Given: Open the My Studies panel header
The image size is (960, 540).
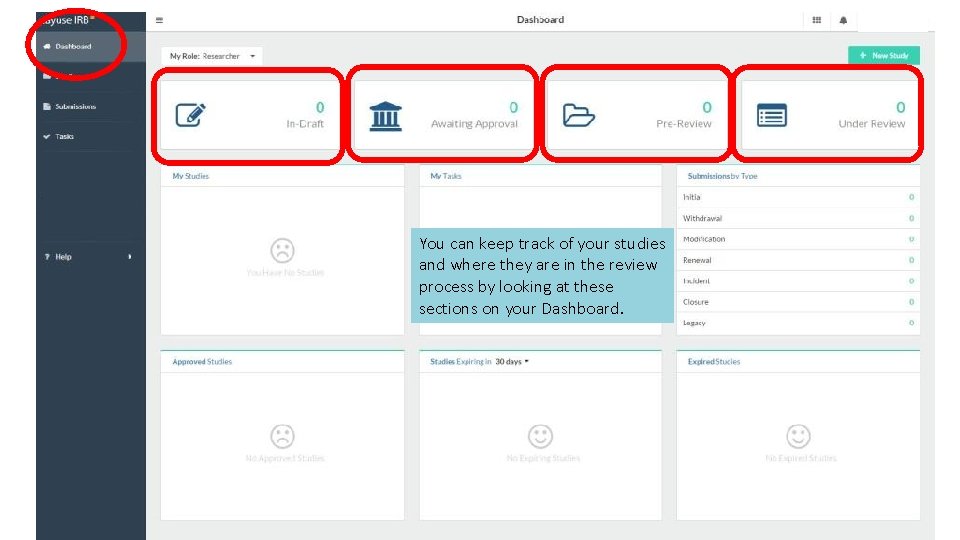Looking at the screenshot, I should pos(190,176).
